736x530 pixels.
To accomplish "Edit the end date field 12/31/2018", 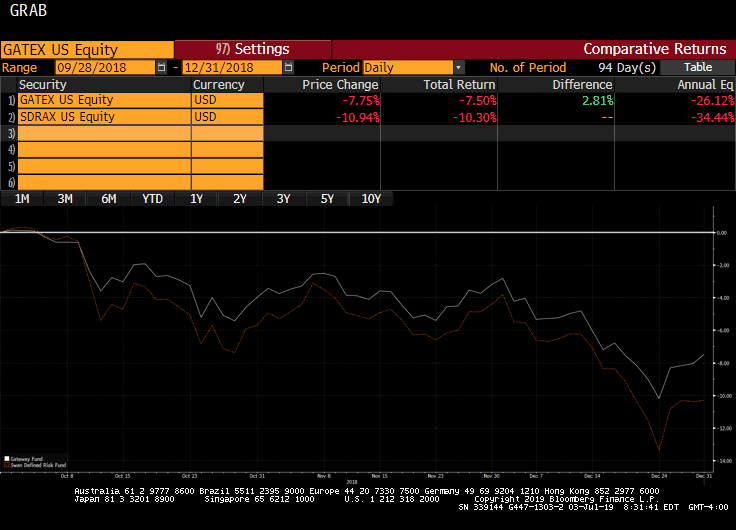I will click(x=232, y=67).
